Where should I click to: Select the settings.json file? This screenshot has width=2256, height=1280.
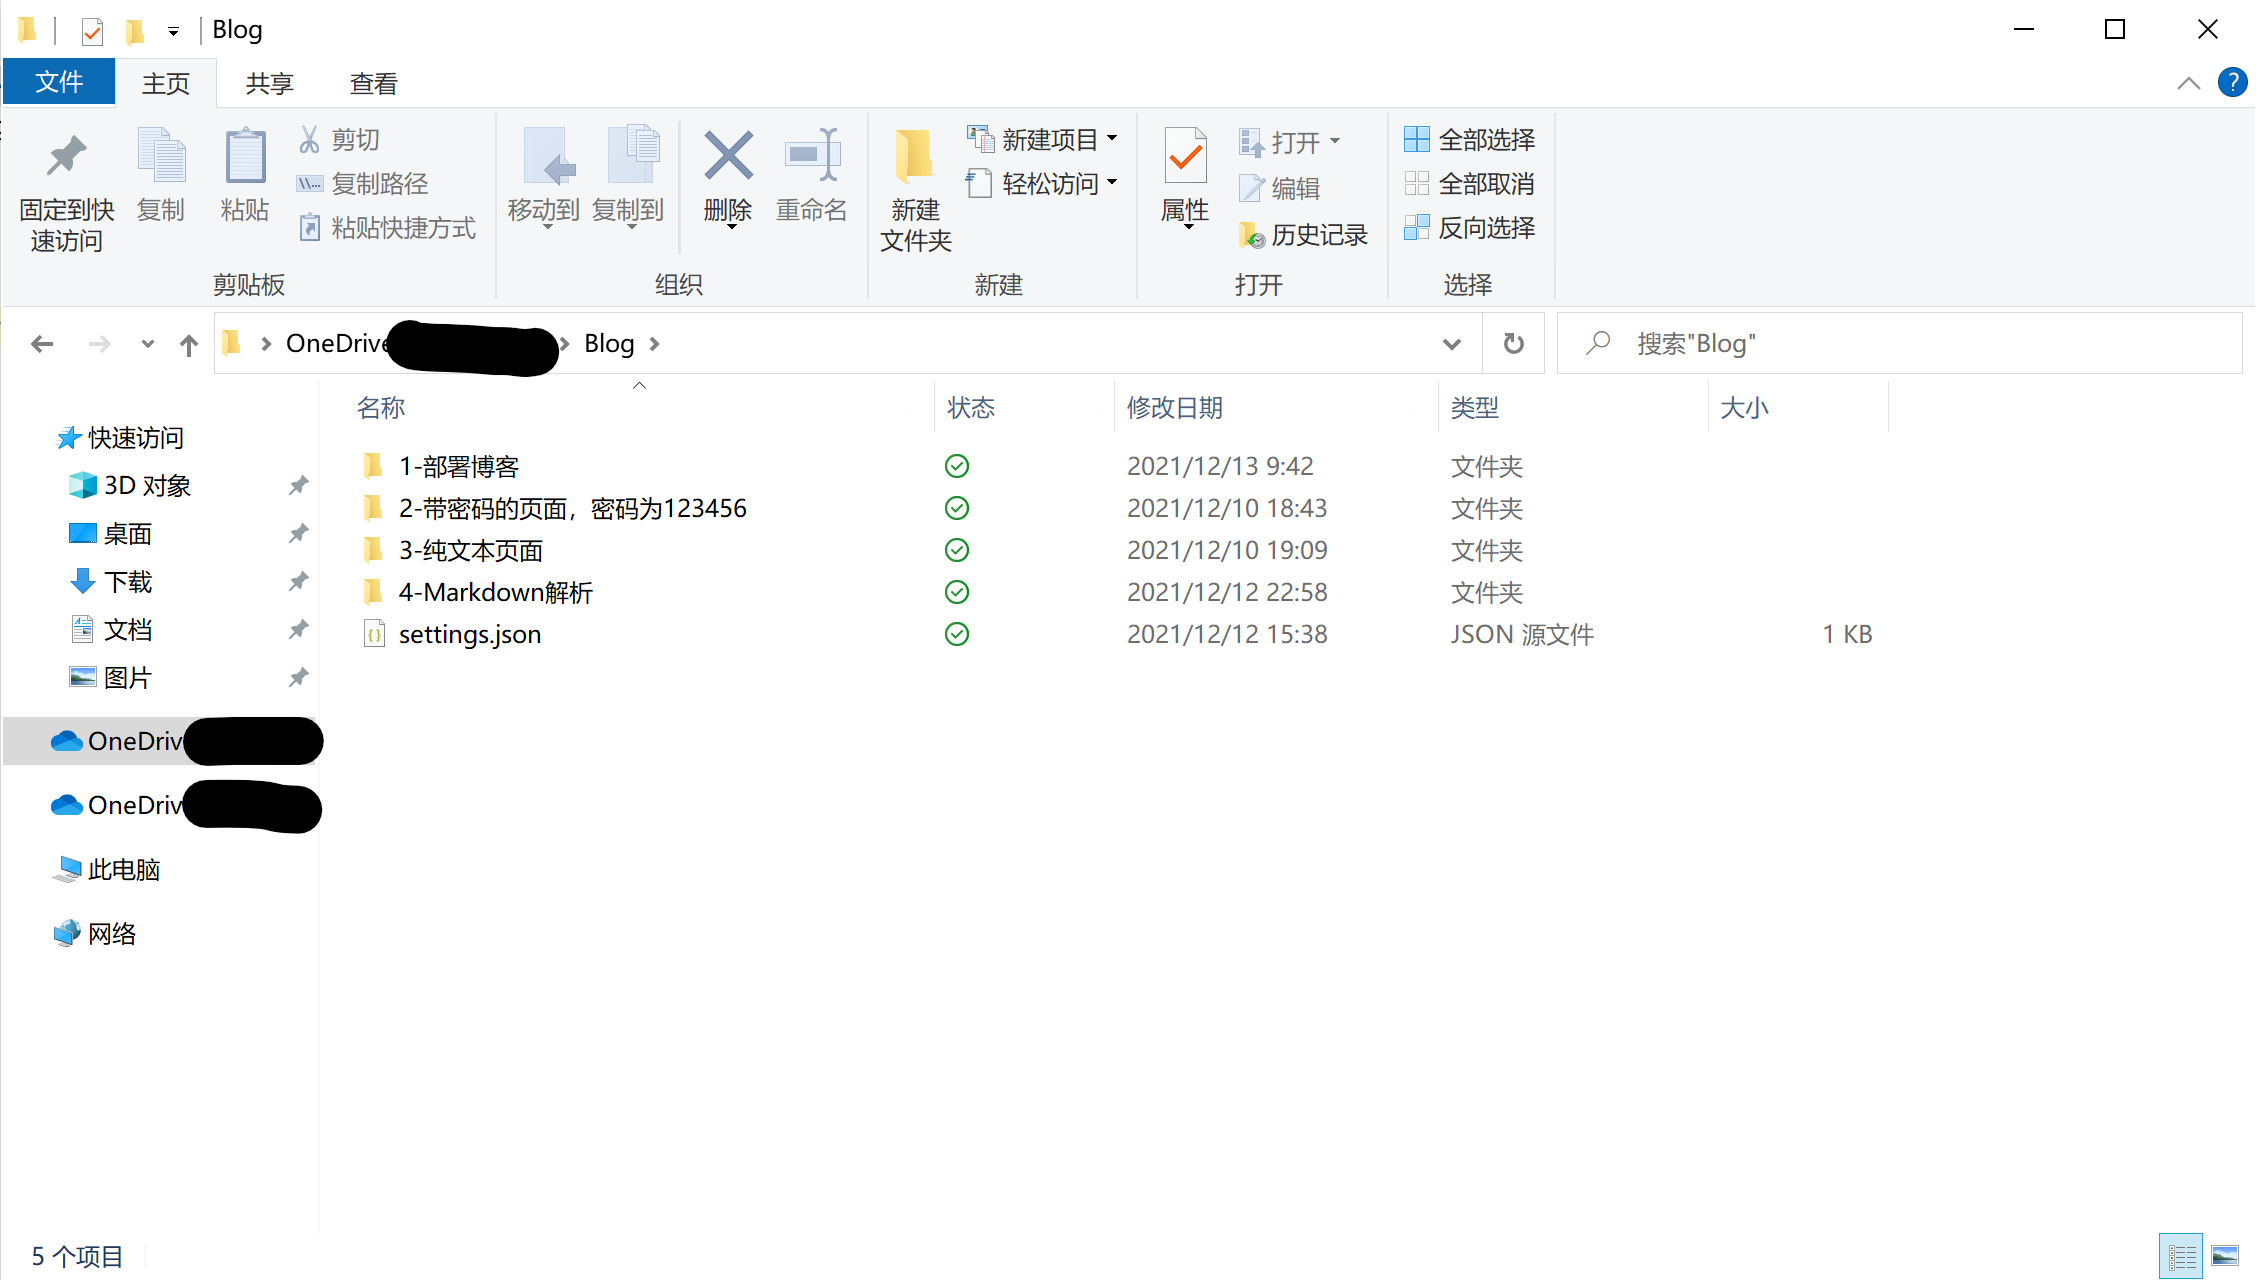tap(469, 634)
